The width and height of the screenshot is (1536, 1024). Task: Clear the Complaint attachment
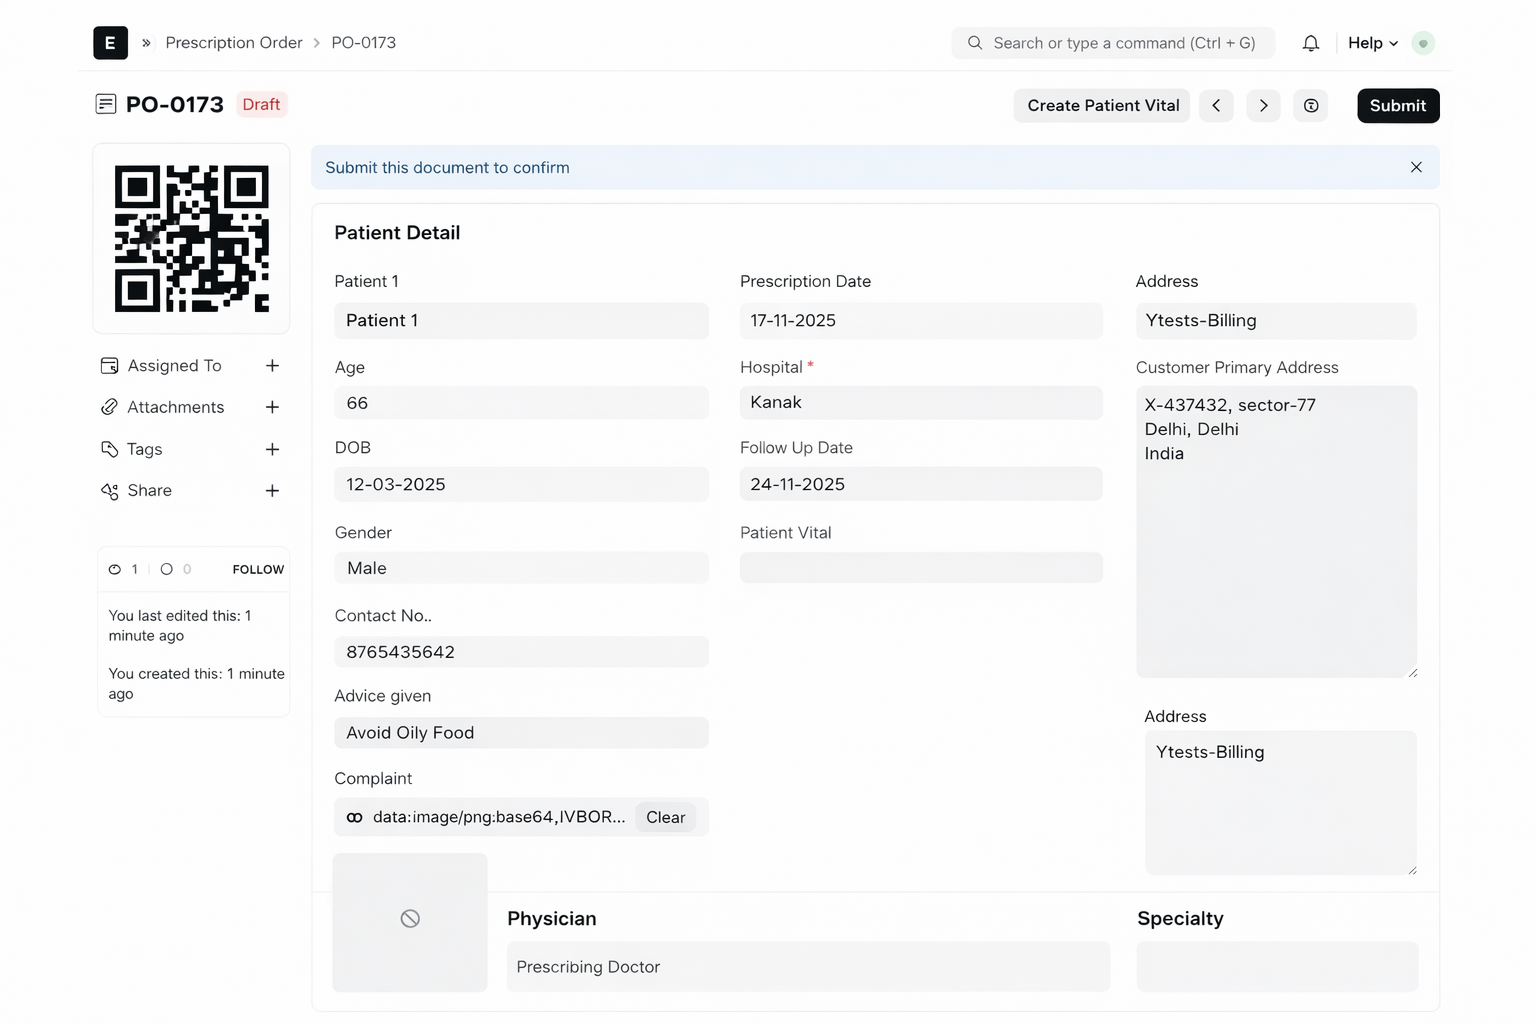tap(665, 817)
